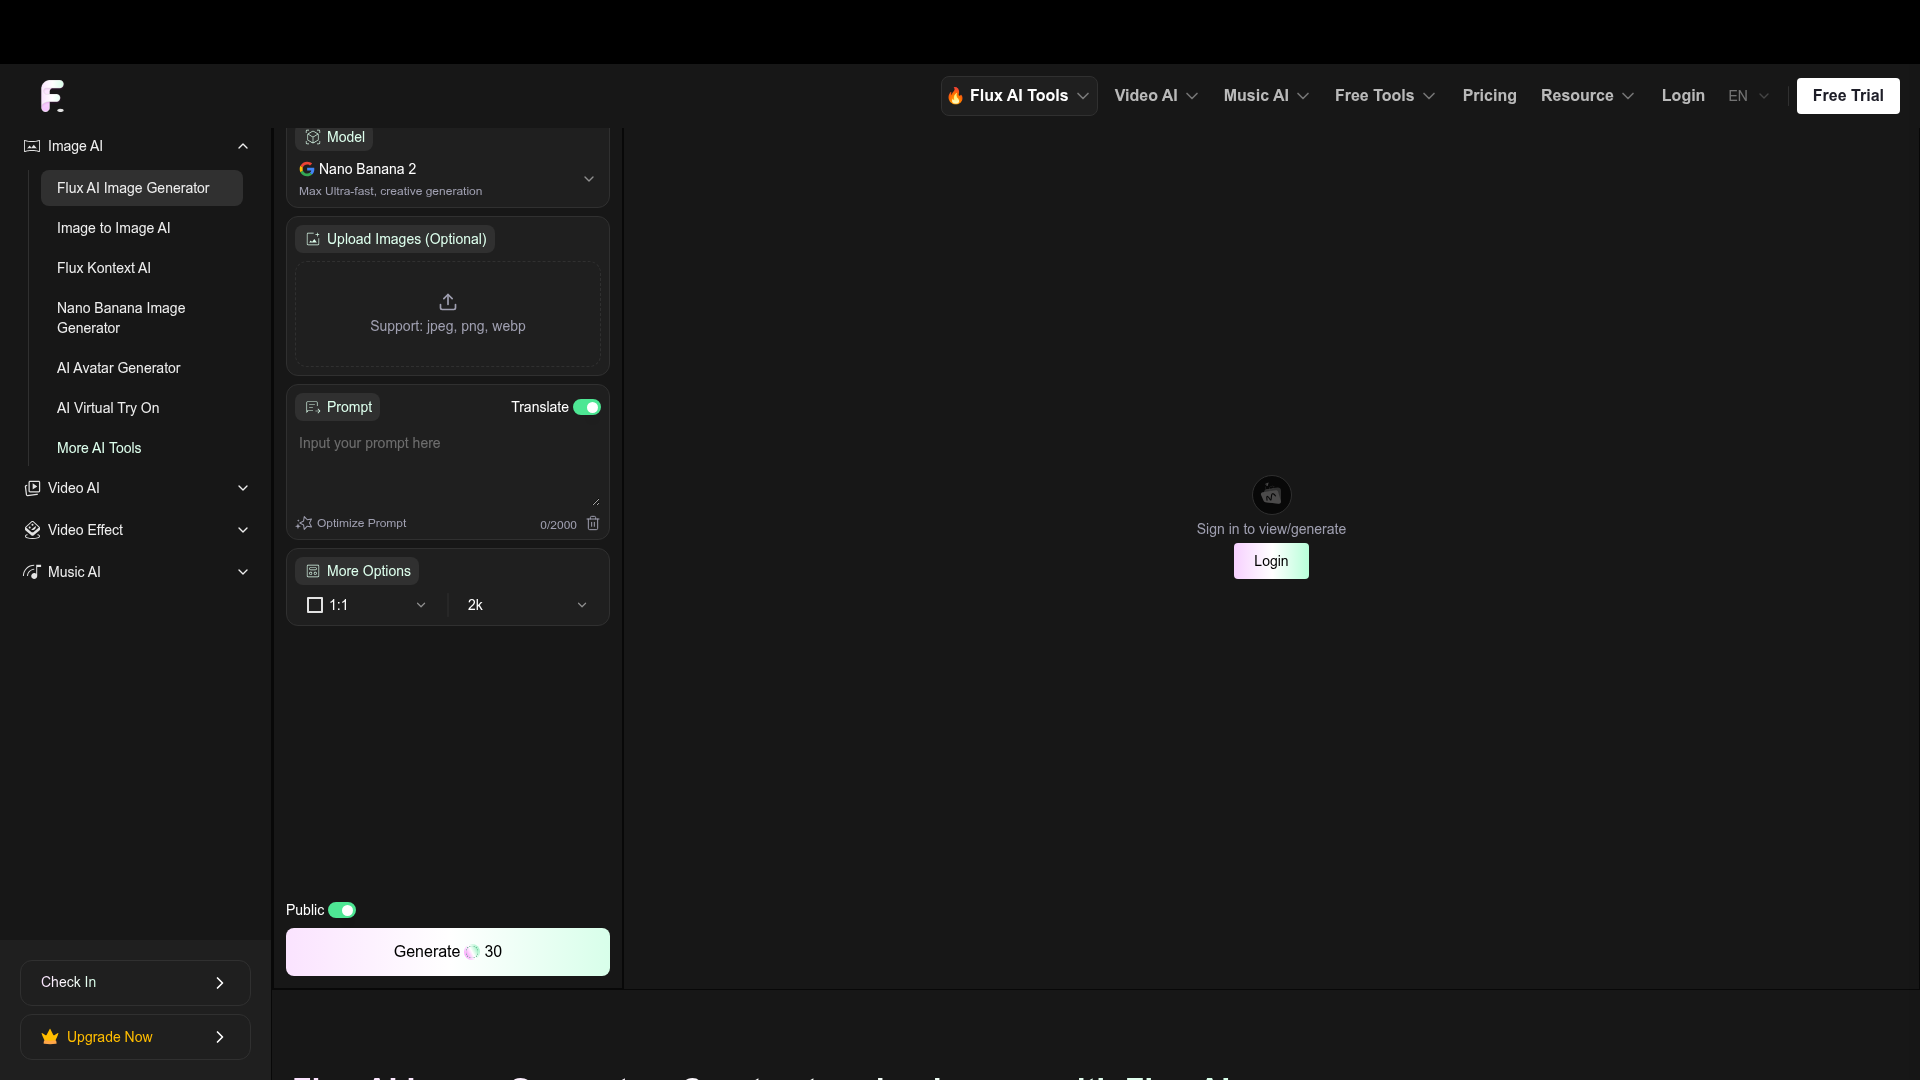Toggle the Translate switch off
The image size is (1920, 1080).
point(587,407)
